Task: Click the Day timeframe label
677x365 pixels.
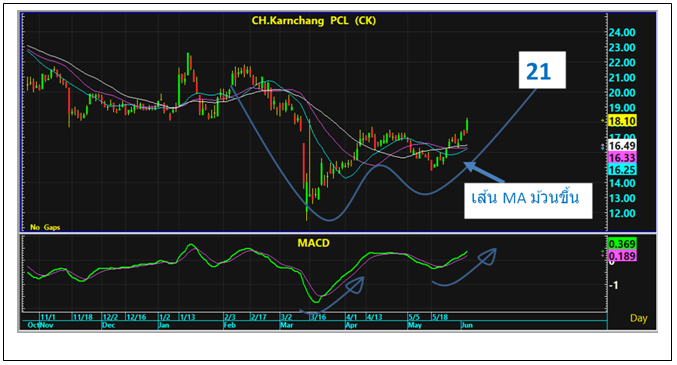Action: [x=639, y=318]
